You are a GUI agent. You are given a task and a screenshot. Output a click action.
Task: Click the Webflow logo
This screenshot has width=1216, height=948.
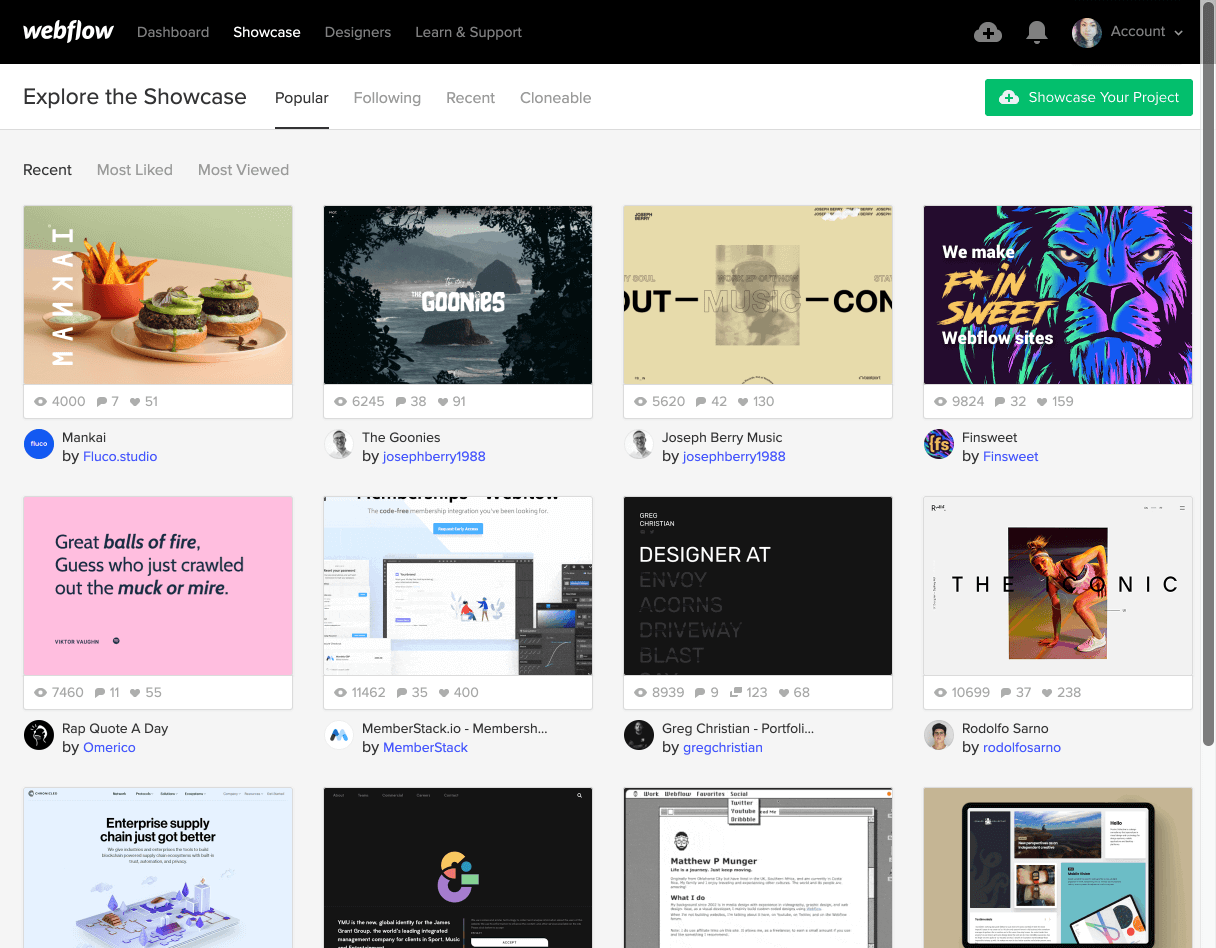(x=68, y=31)
